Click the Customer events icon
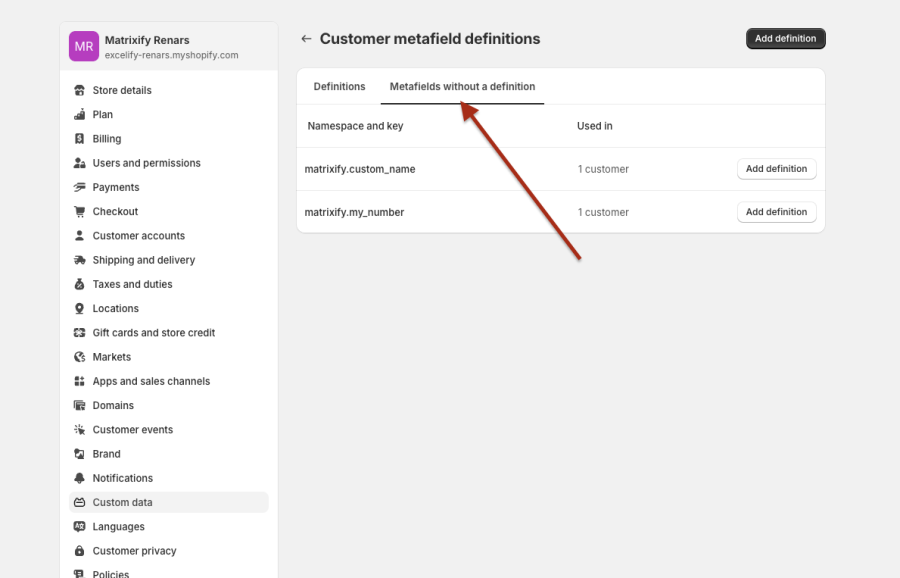Image resolution: width=900 pixels, height=578 pixels. point(79,429)
